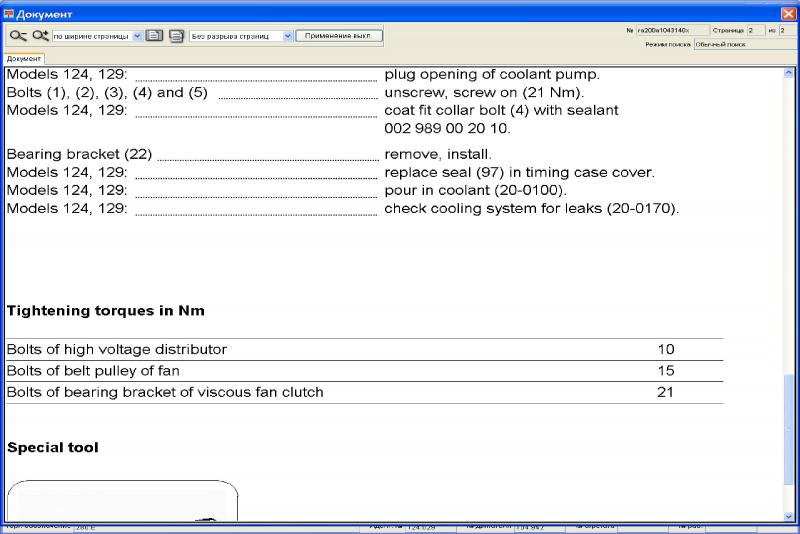Expand the 'Без разрыва страниц' dropdown

(288, 35)
